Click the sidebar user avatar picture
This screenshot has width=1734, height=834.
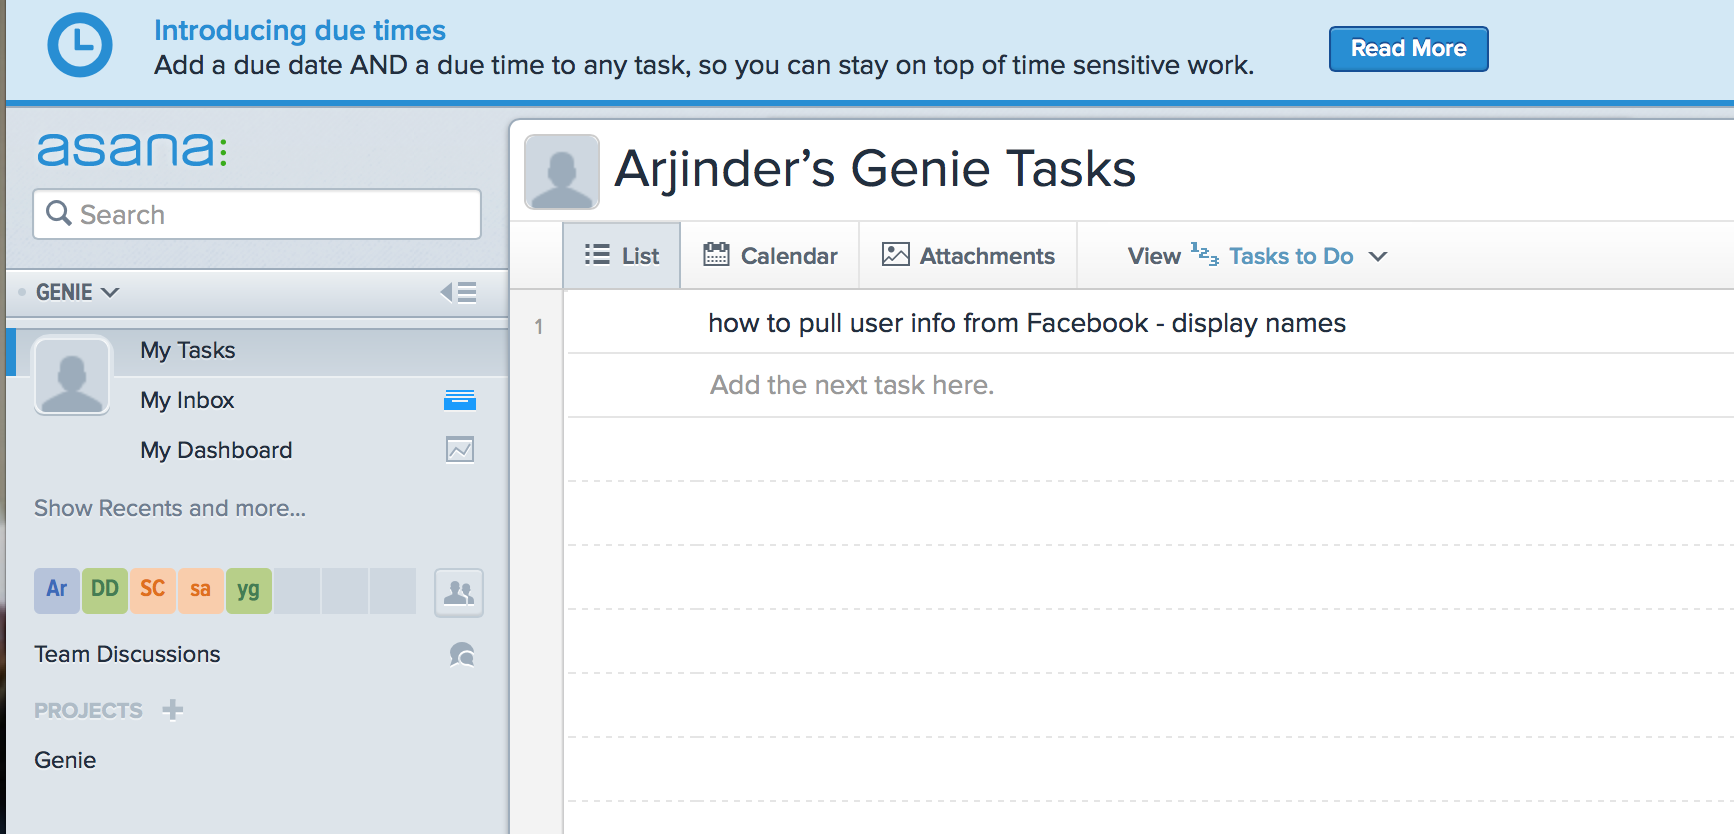72,376
